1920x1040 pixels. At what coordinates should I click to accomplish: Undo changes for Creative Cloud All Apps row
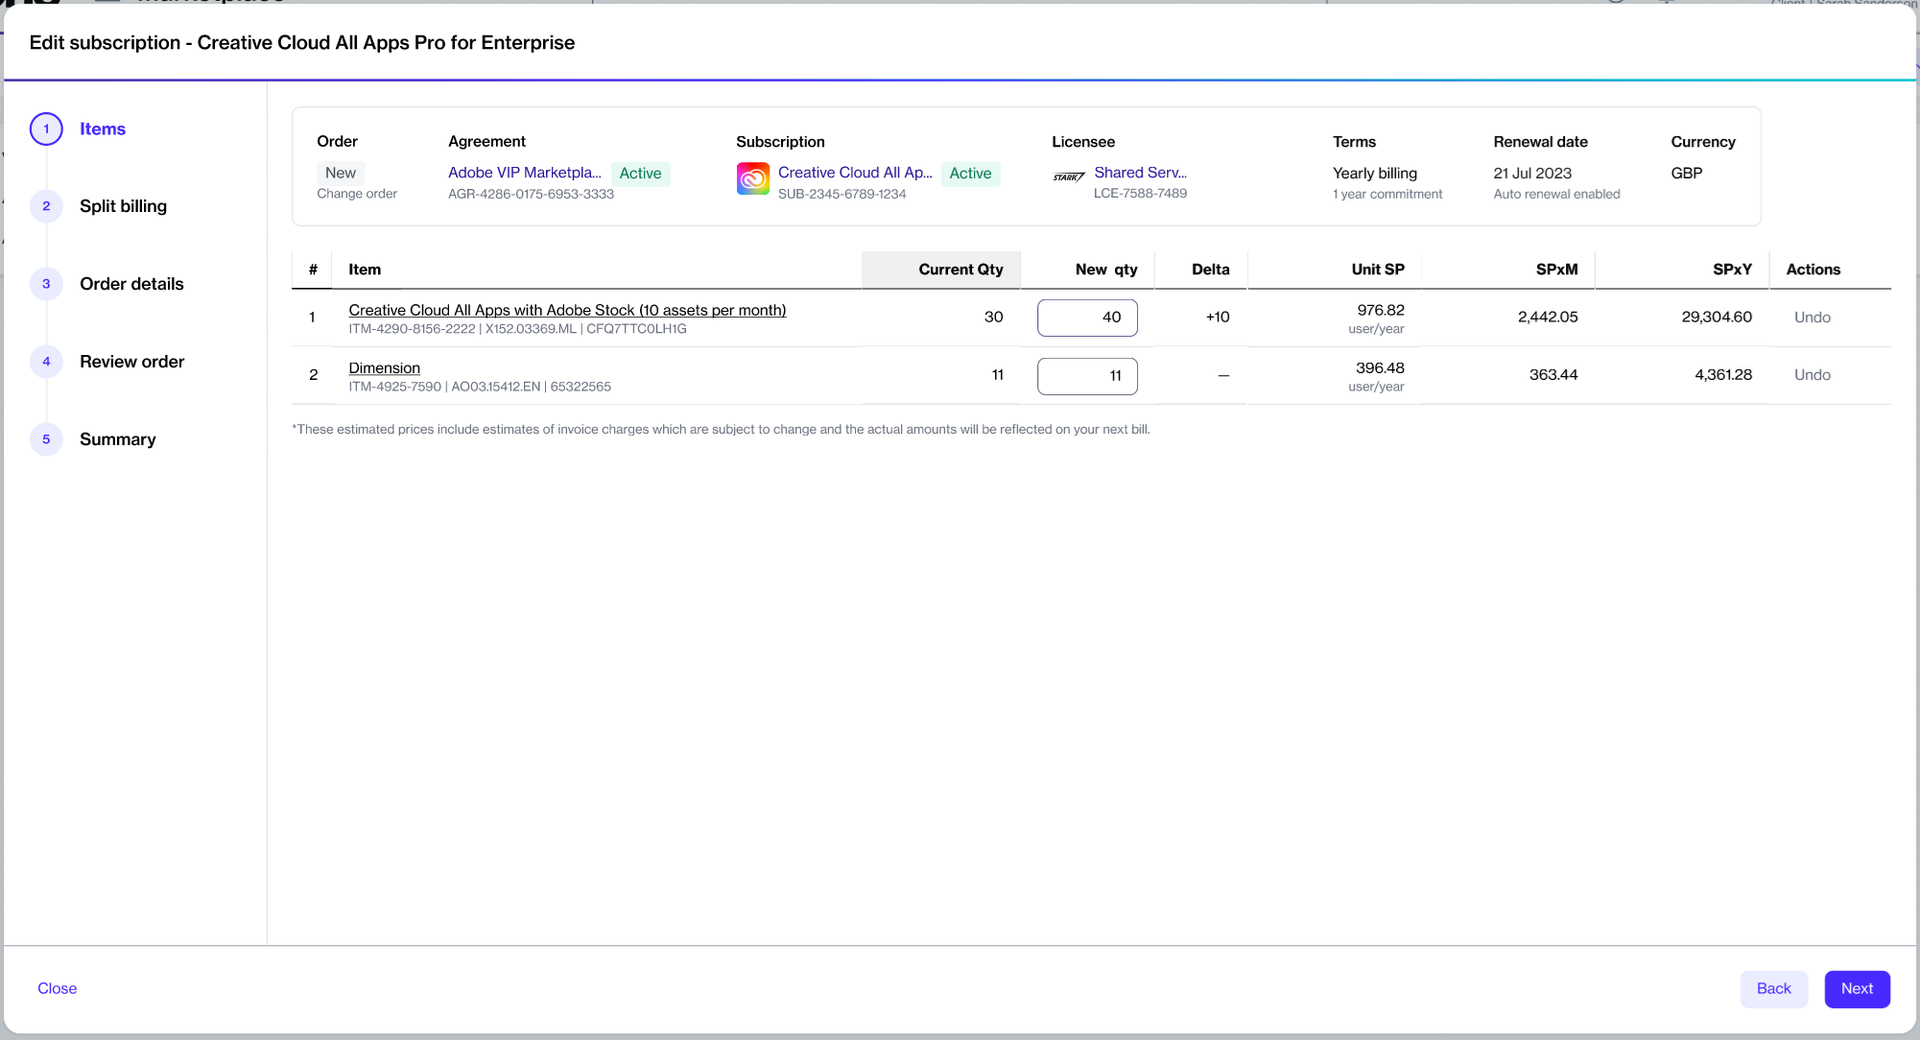(x=1811, y=317)
